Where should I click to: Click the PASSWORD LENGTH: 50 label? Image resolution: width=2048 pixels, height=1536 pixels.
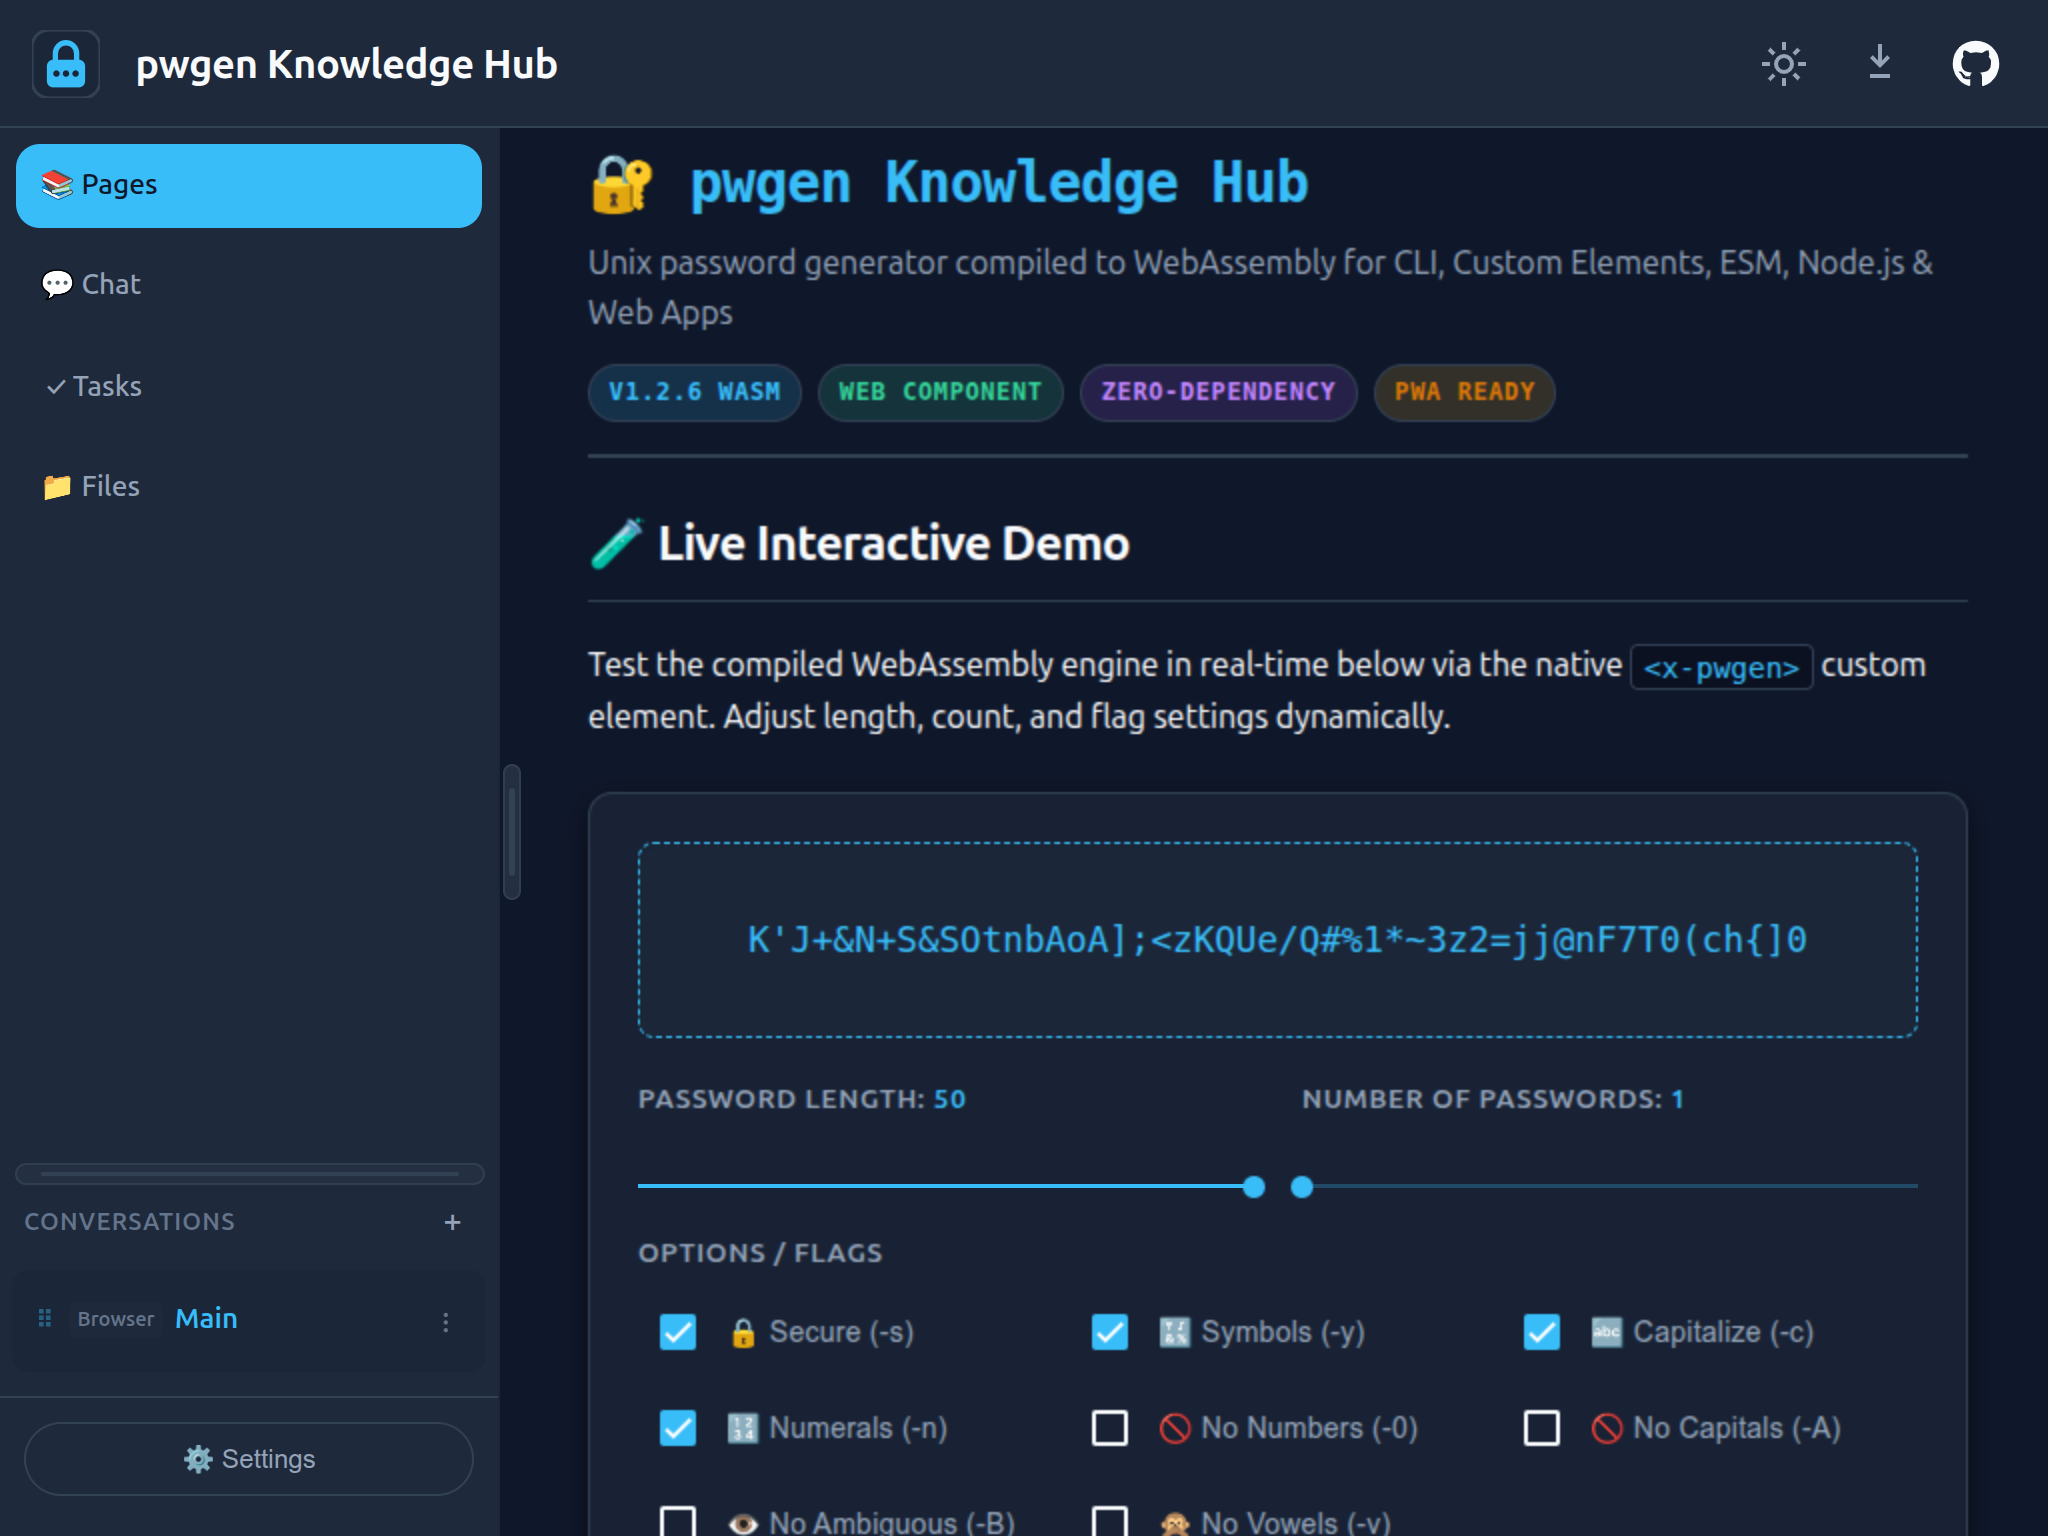(802, 1099)
